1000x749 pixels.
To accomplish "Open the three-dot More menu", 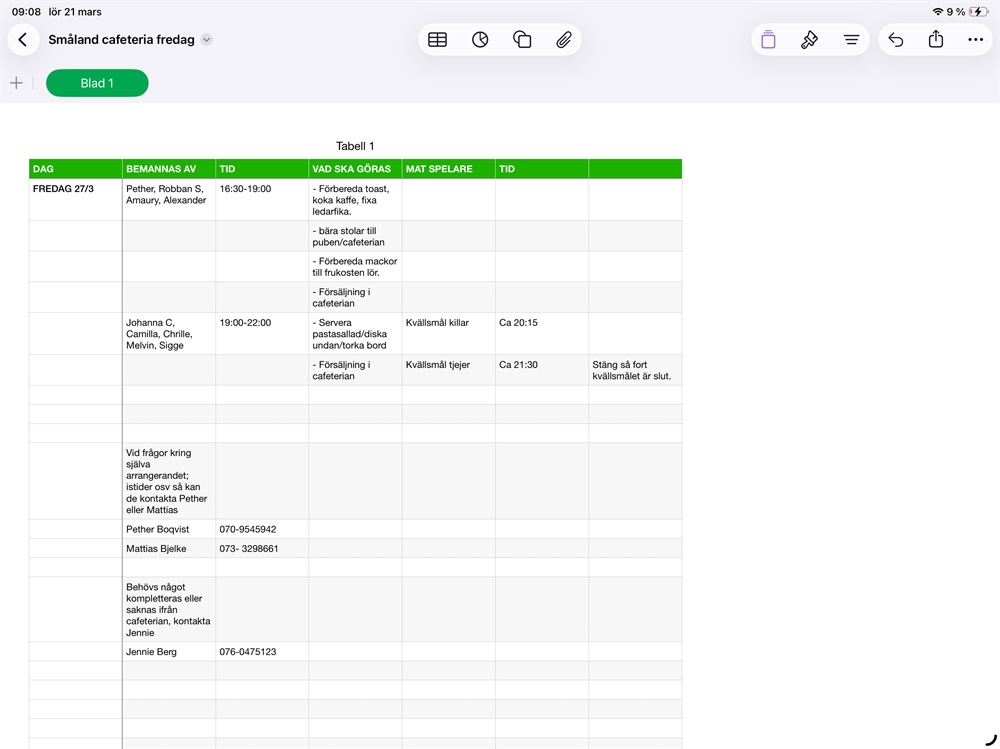I will [x=976, y=40].
